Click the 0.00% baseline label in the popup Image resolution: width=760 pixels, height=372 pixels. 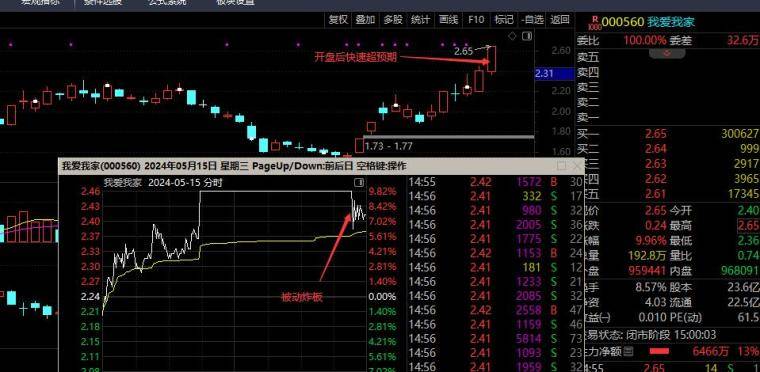coord(383,296)
